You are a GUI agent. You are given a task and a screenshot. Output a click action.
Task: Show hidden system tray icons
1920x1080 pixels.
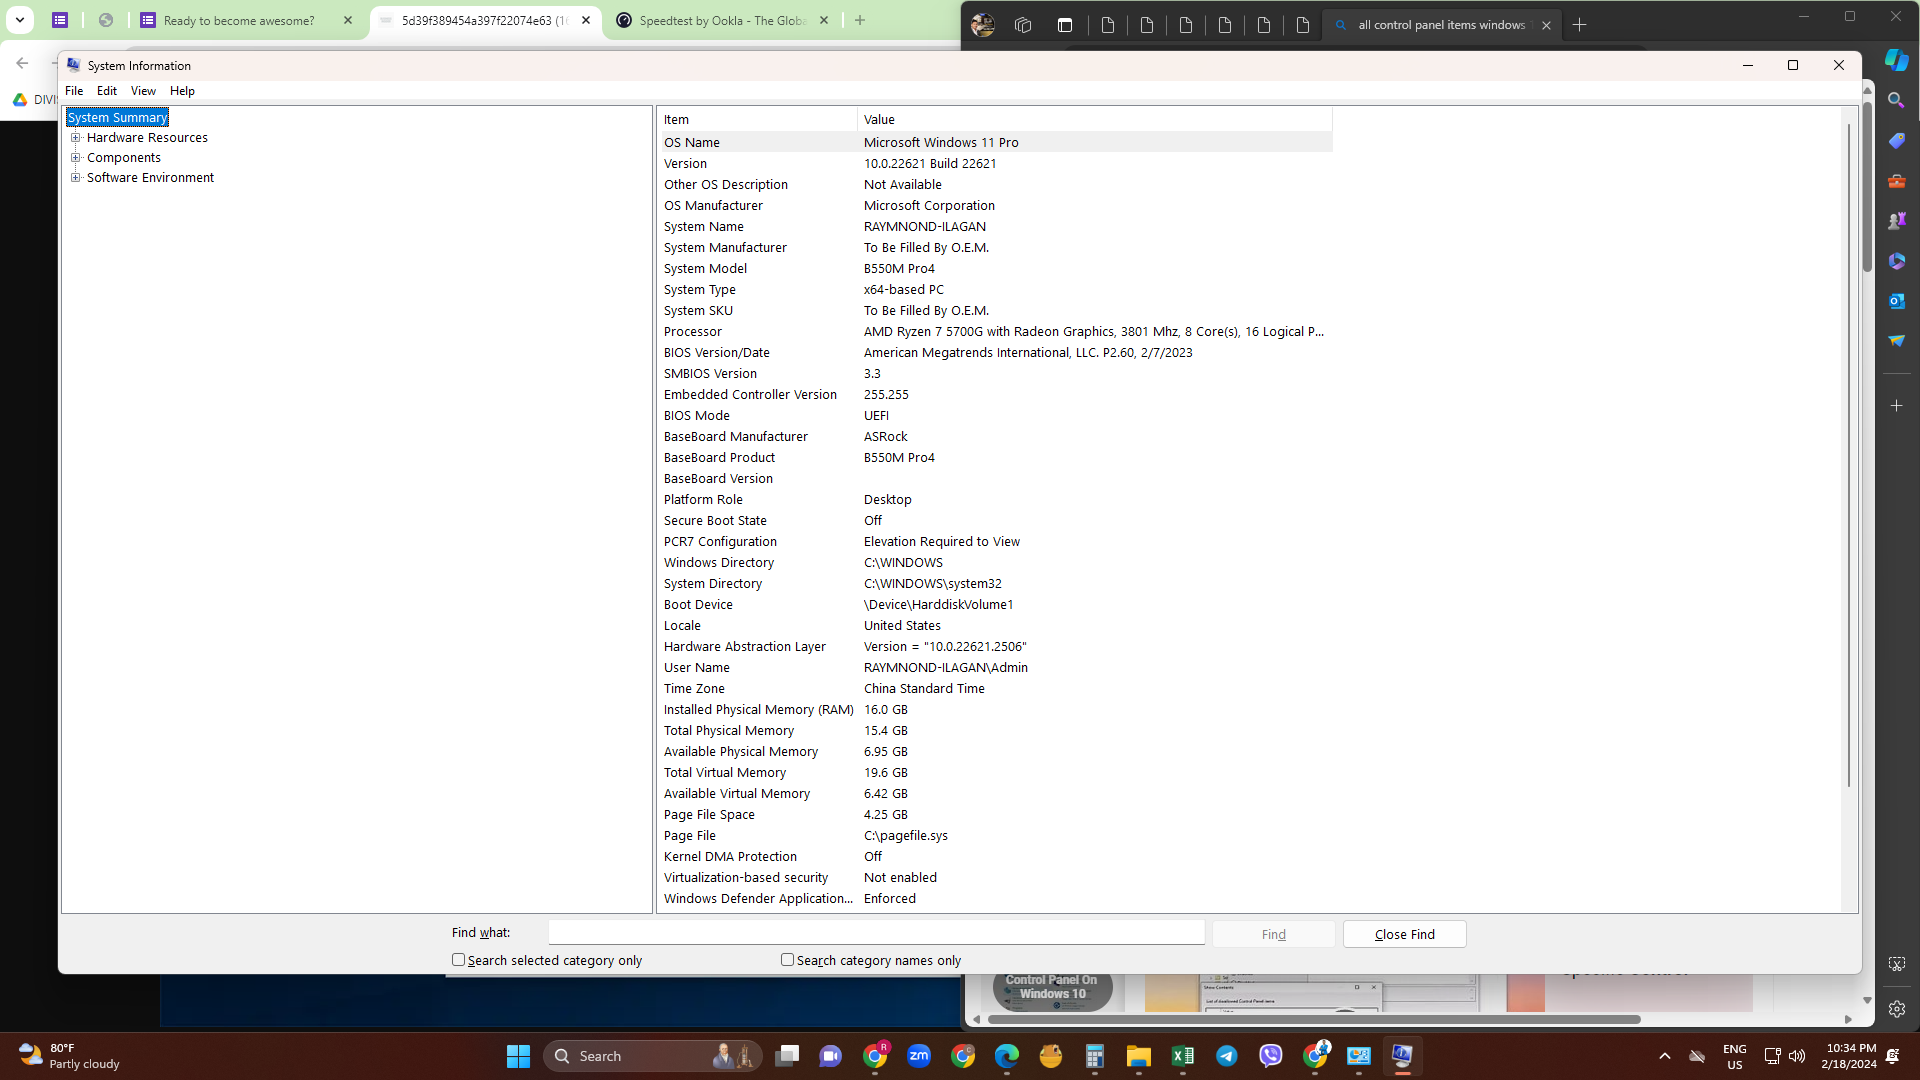coord(1664,1056)
